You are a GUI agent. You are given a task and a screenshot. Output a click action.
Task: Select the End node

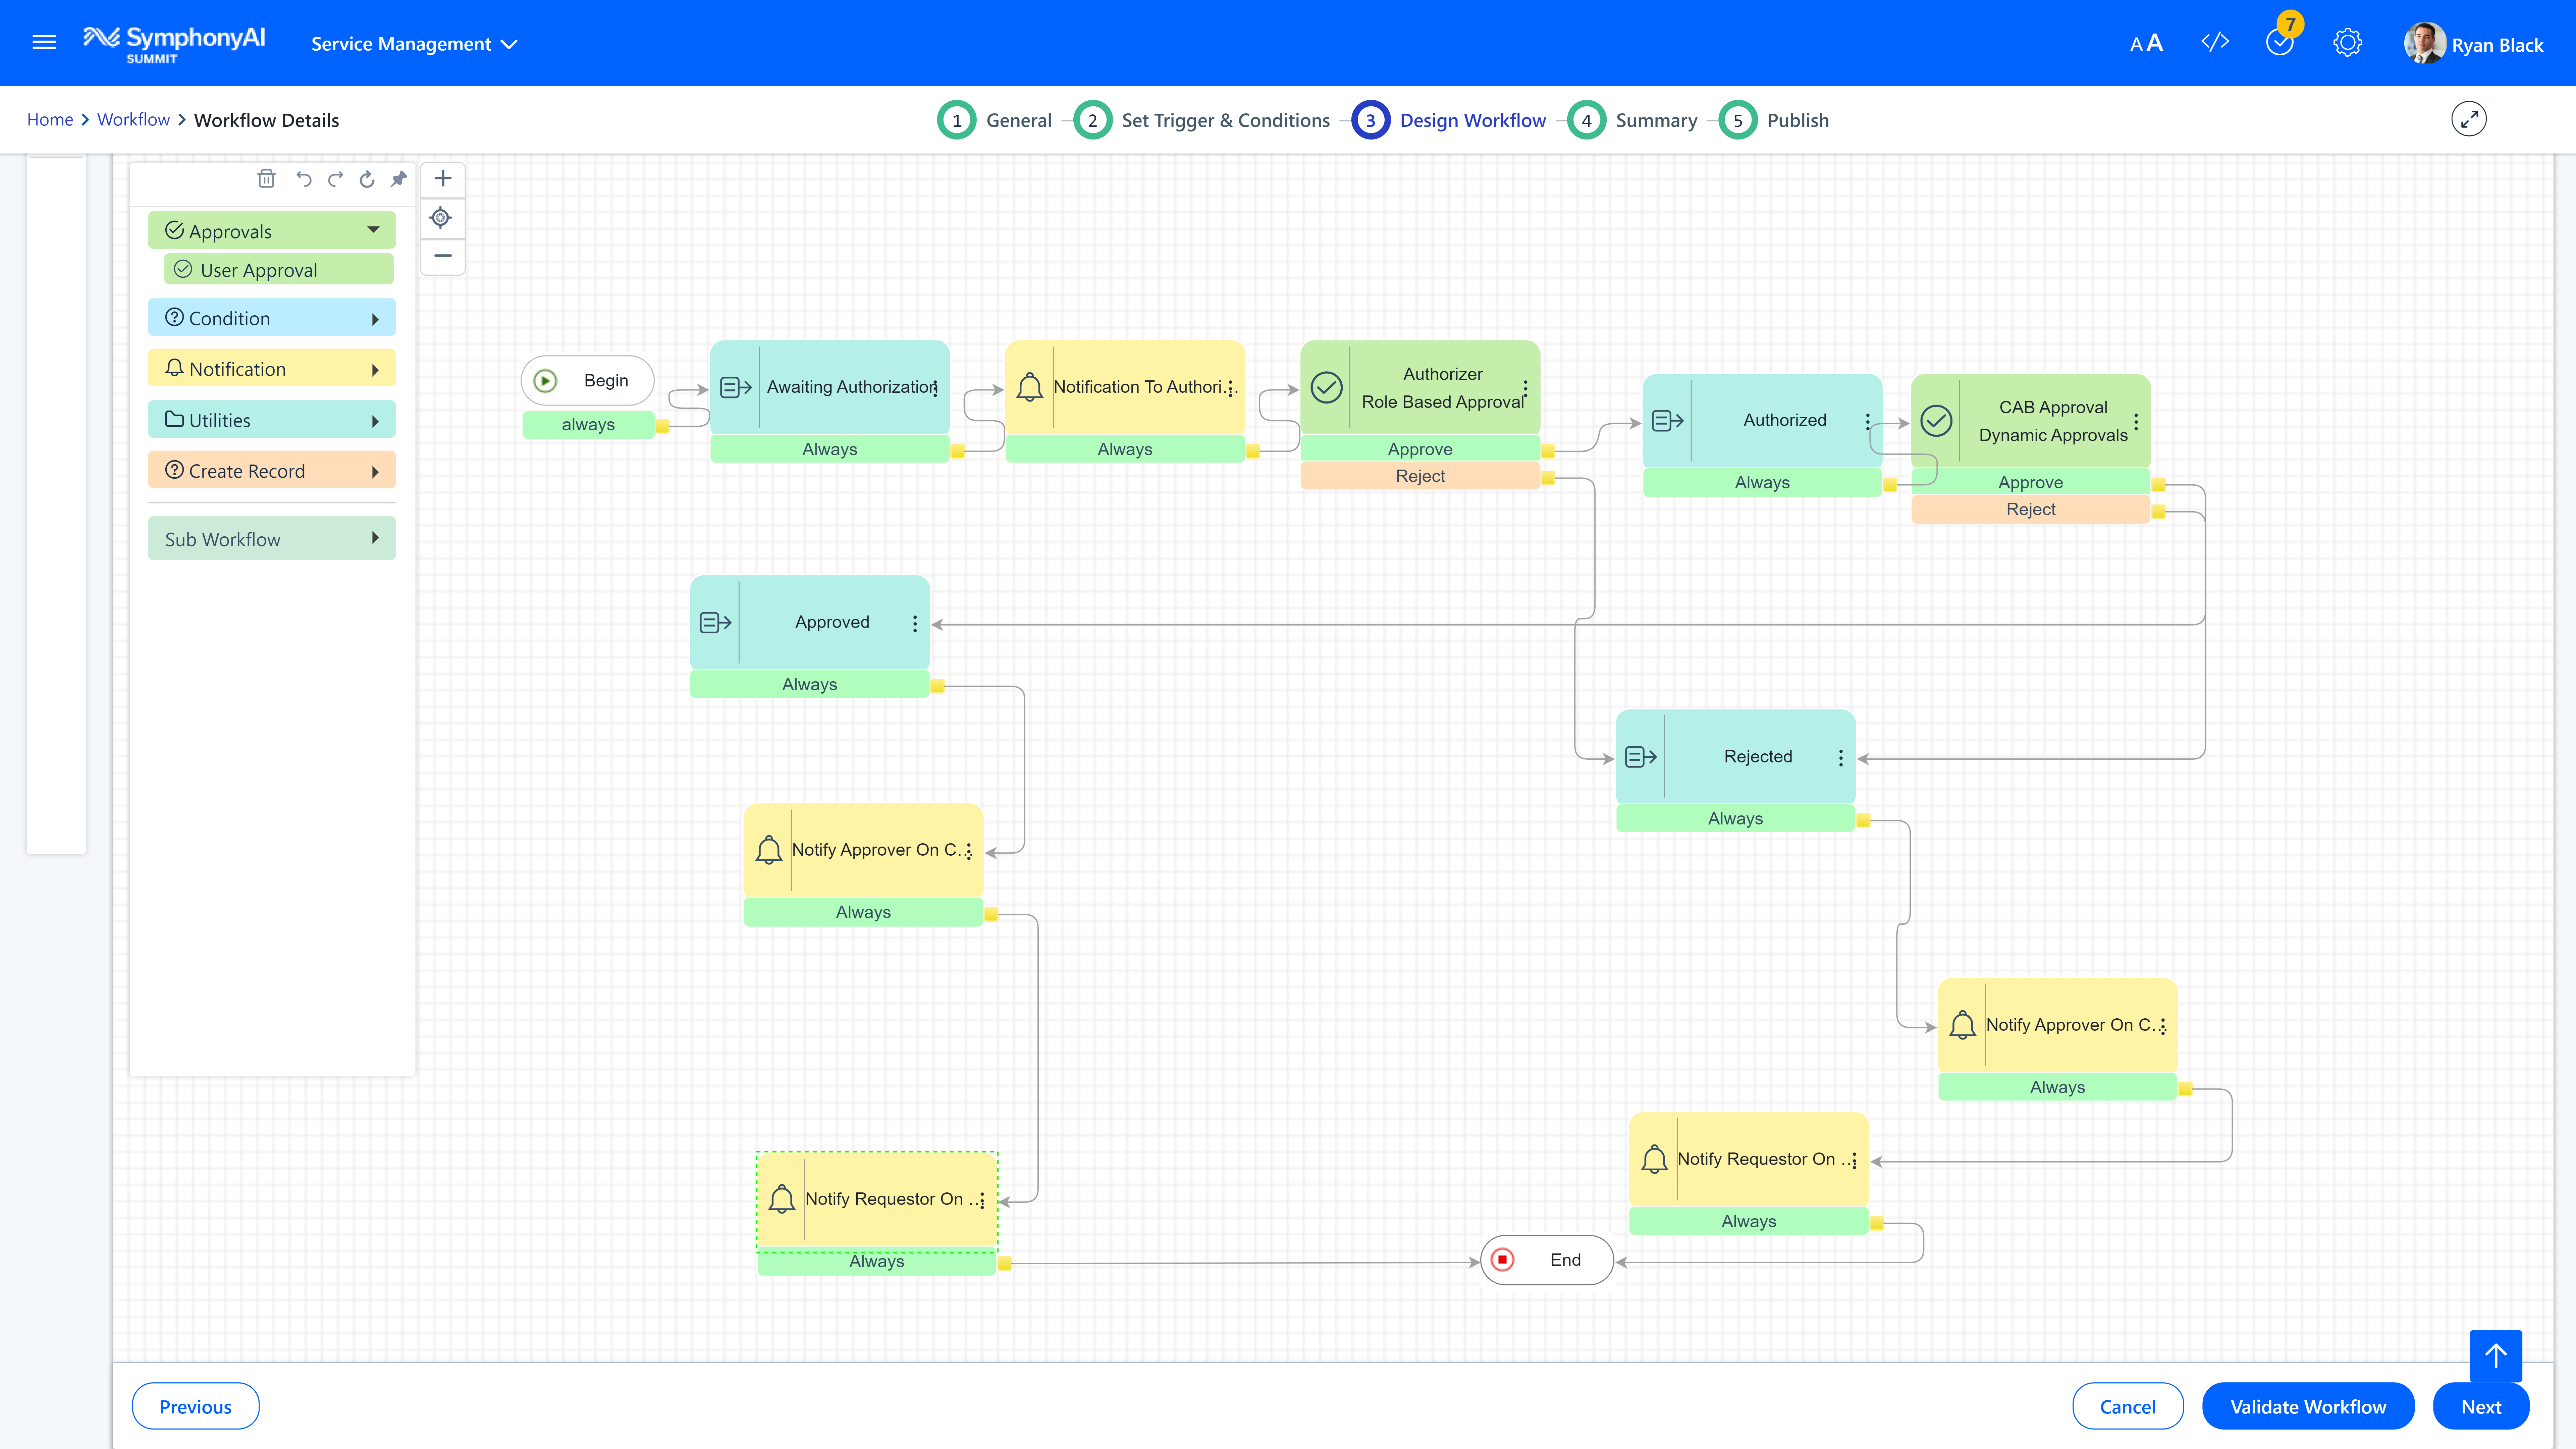click(x=1547, y=1260)
